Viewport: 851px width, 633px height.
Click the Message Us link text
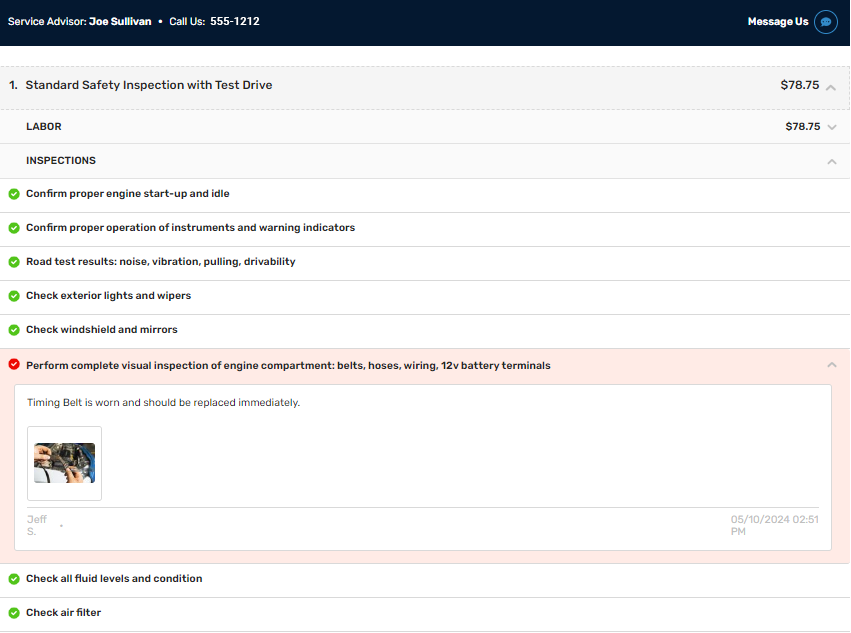coord(777,22)
